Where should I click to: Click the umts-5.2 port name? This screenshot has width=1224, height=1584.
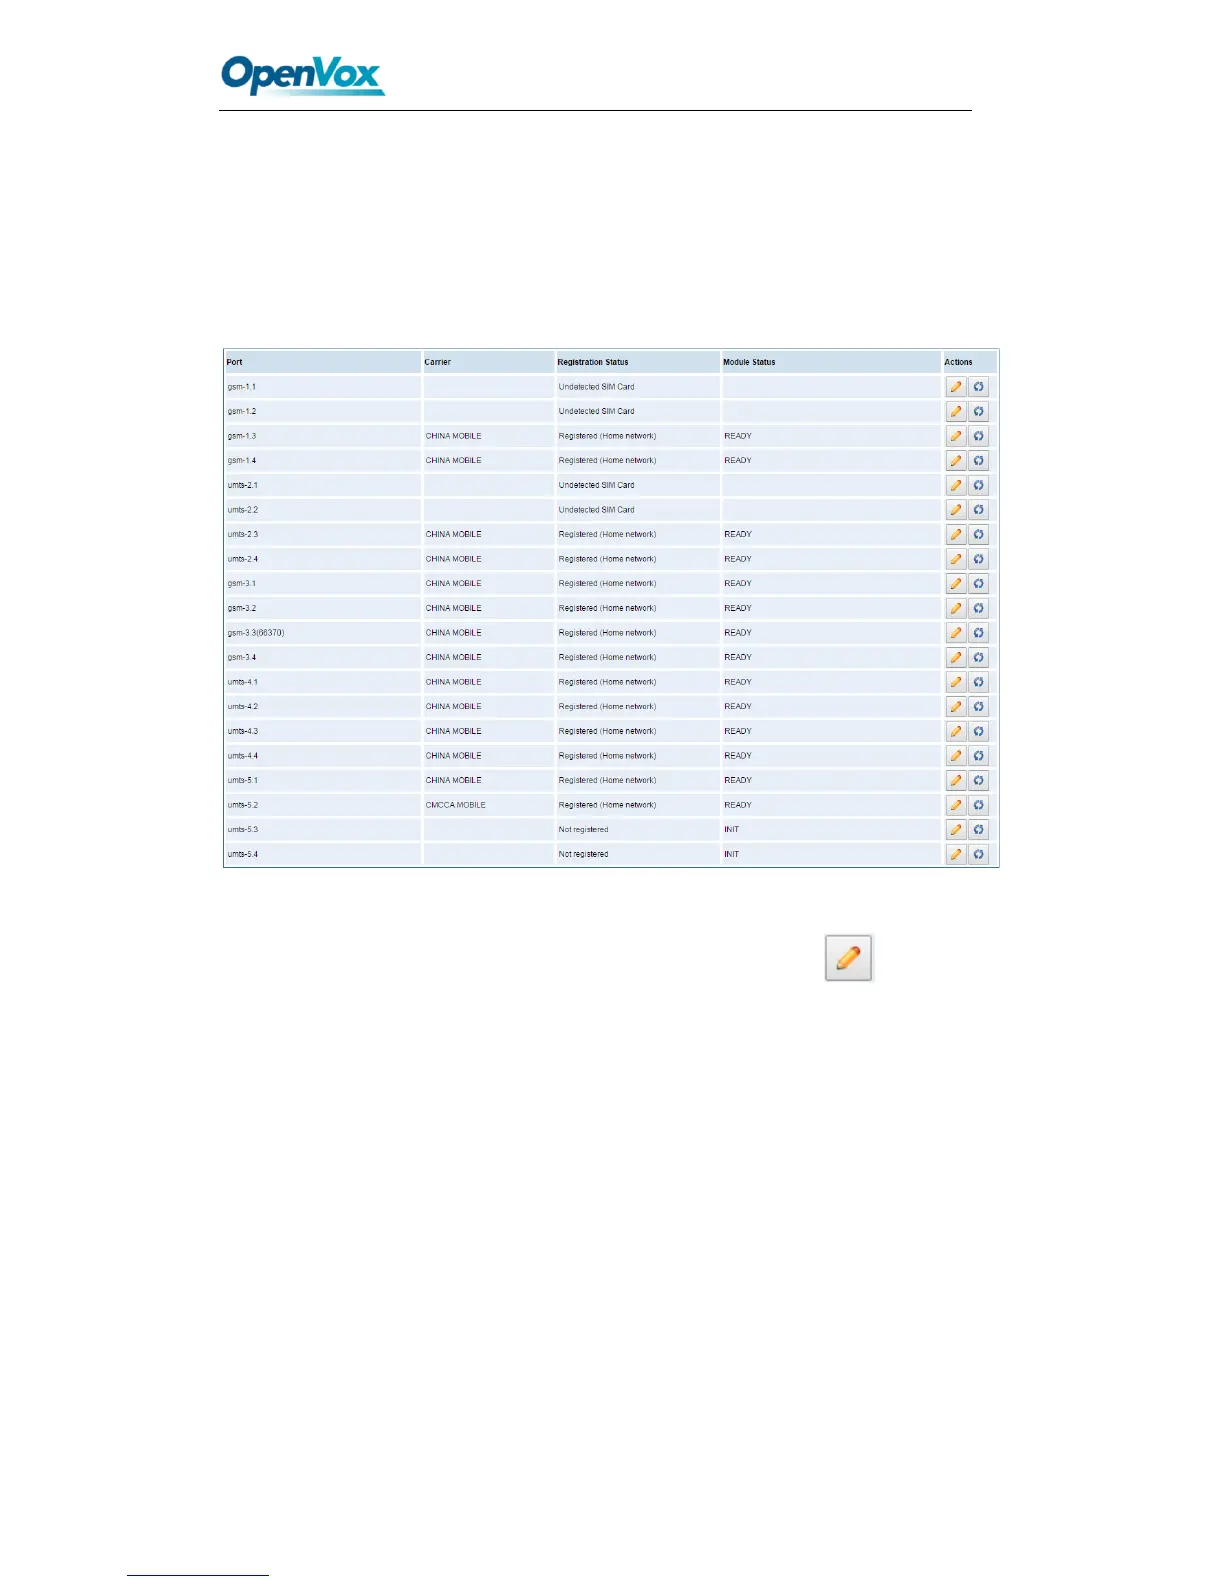(x=243, y=805)
